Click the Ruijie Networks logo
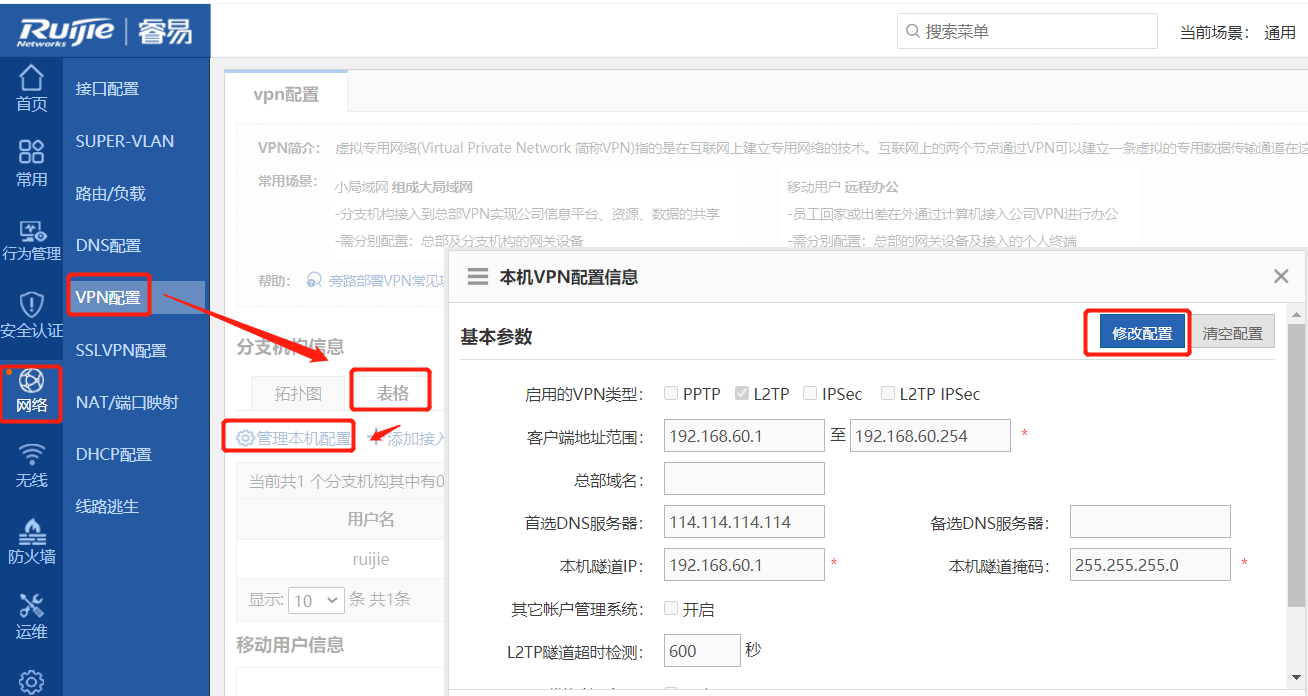 pyautogui.click(x=66, y=31)
